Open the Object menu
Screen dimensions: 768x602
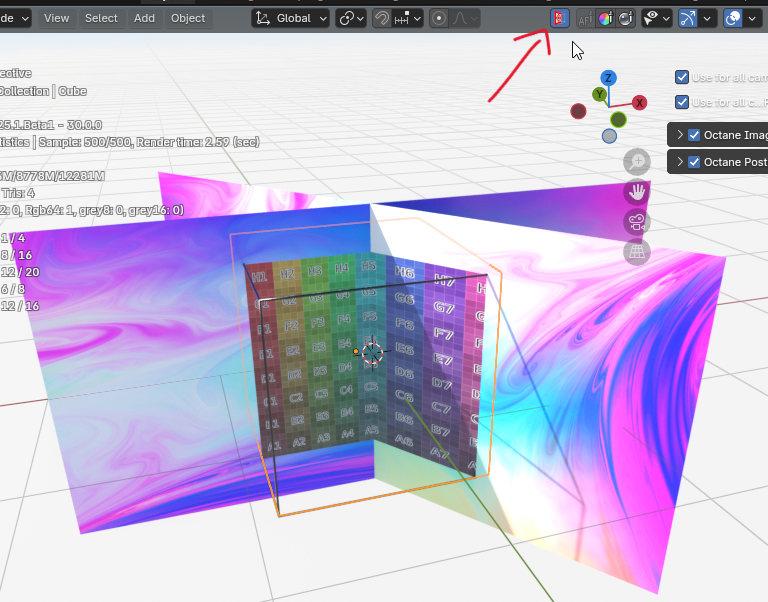(188, 19)
